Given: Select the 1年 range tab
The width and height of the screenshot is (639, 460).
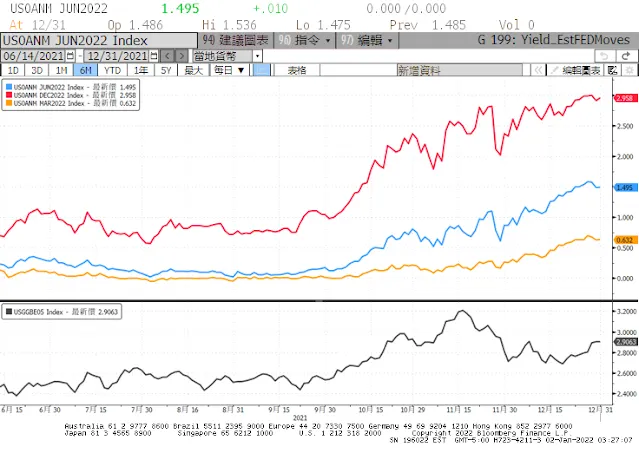Looking at the screenshot, I should click(141, 70).
